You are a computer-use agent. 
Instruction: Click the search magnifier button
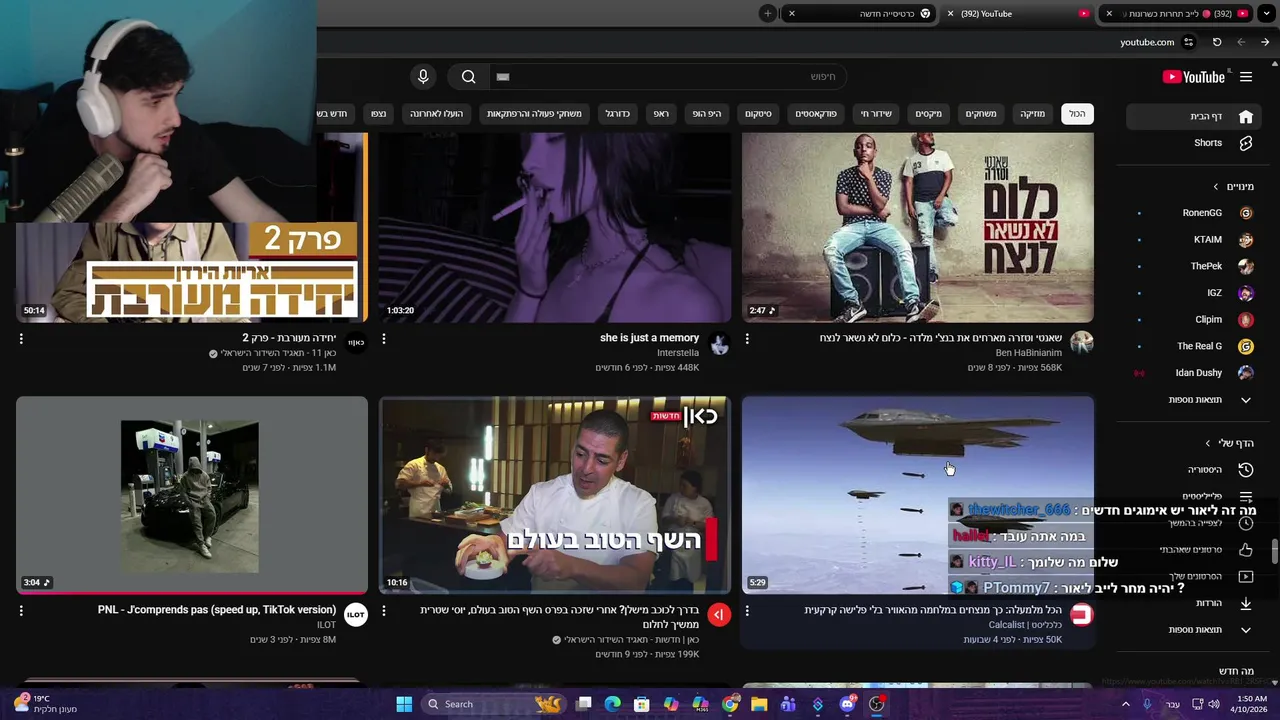(468, 77)
